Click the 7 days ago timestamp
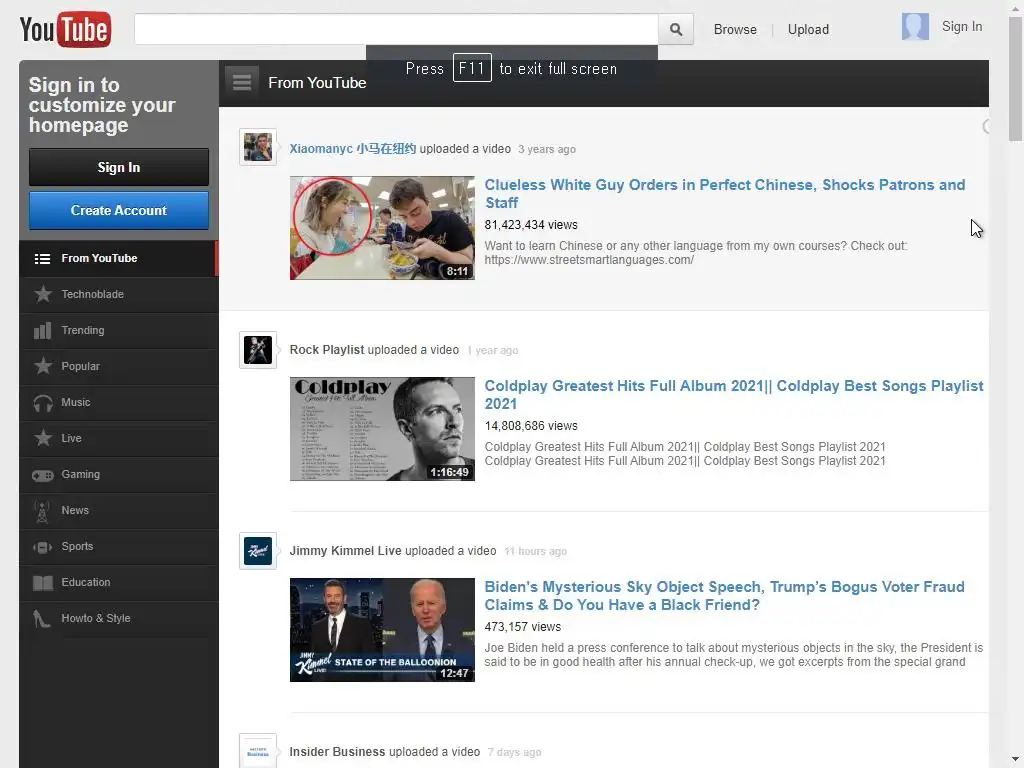Image resolution: width=1024 pixels, height=768 pixels. (515, 752)
